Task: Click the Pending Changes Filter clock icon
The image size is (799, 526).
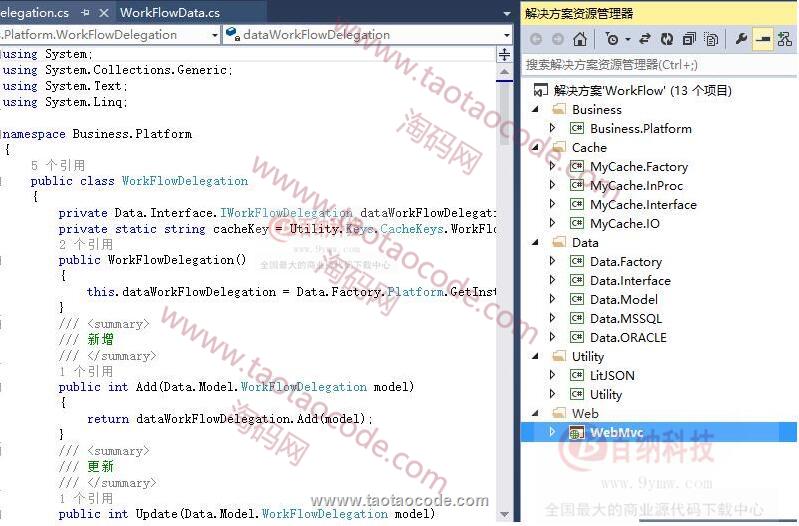Action: pos(612,39)
